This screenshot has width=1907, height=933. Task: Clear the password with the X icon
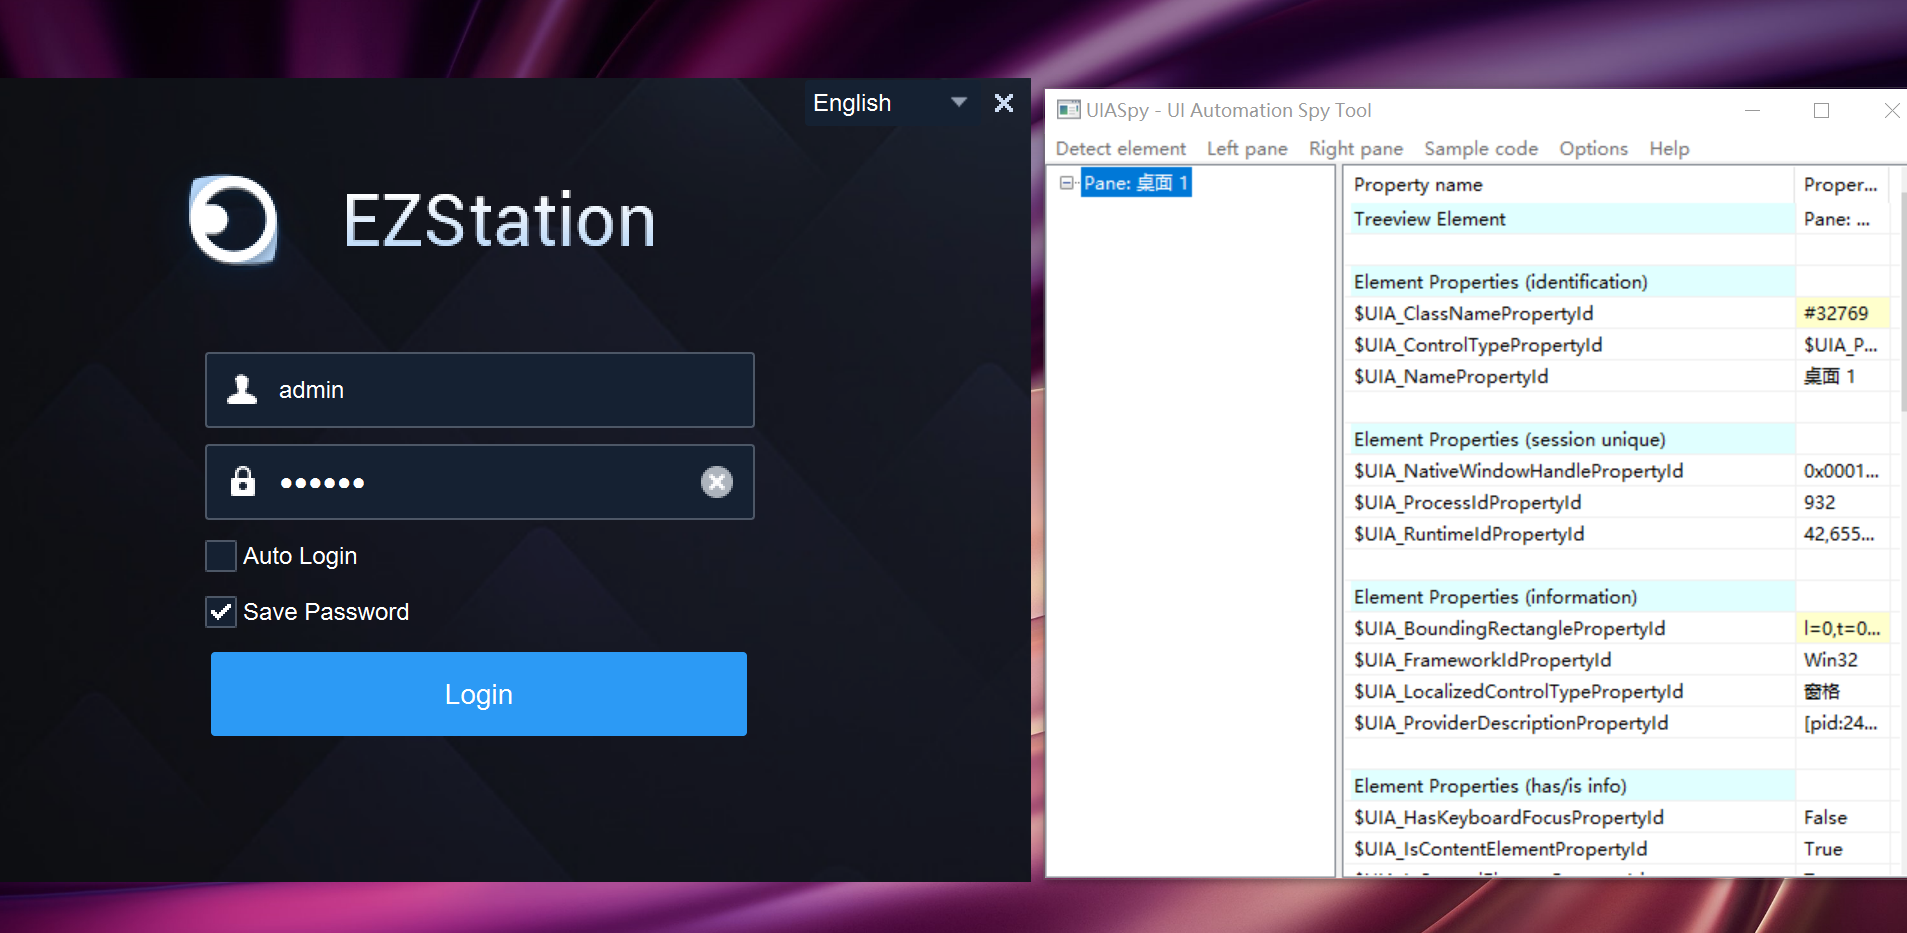(x=716, y=482)
